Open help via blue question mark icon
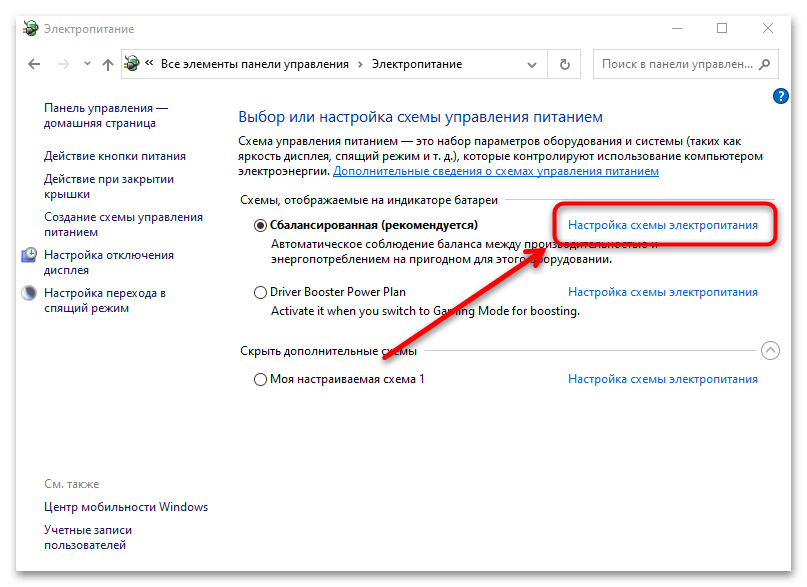This screenshot has height=587, width=807. tap(782, 96)
